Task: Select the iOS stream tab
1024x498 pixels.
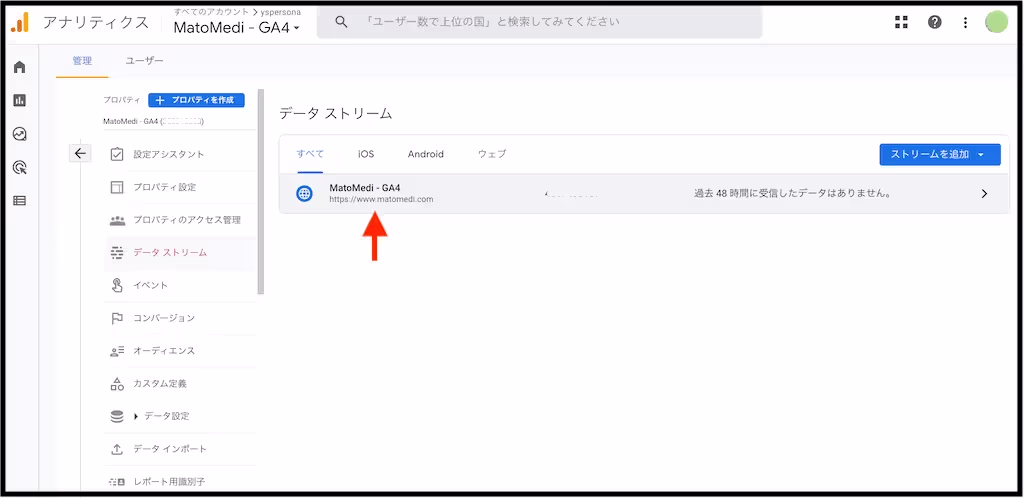Action: click(x=366, y=154)
